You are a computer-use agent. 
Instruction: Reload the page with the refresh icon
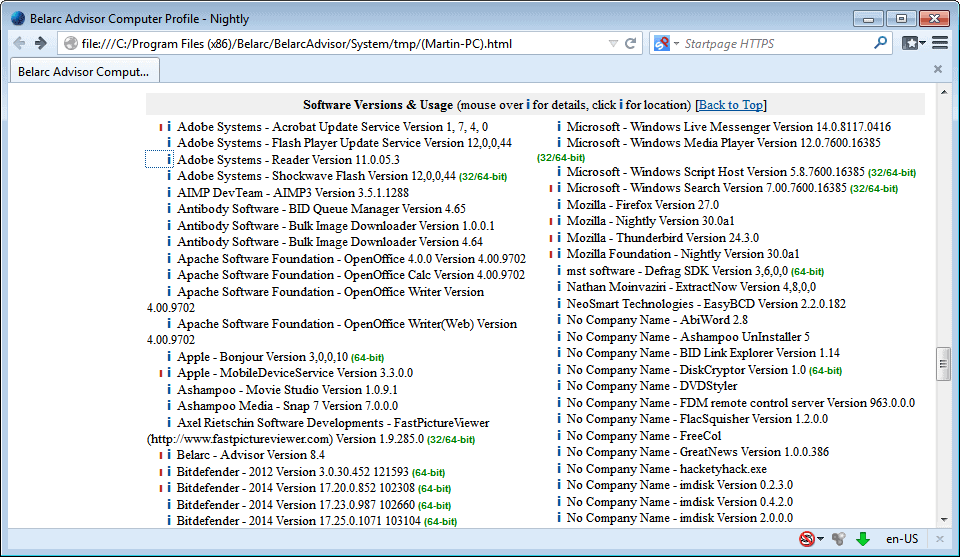pyautogui.click(x=630, y=43)
